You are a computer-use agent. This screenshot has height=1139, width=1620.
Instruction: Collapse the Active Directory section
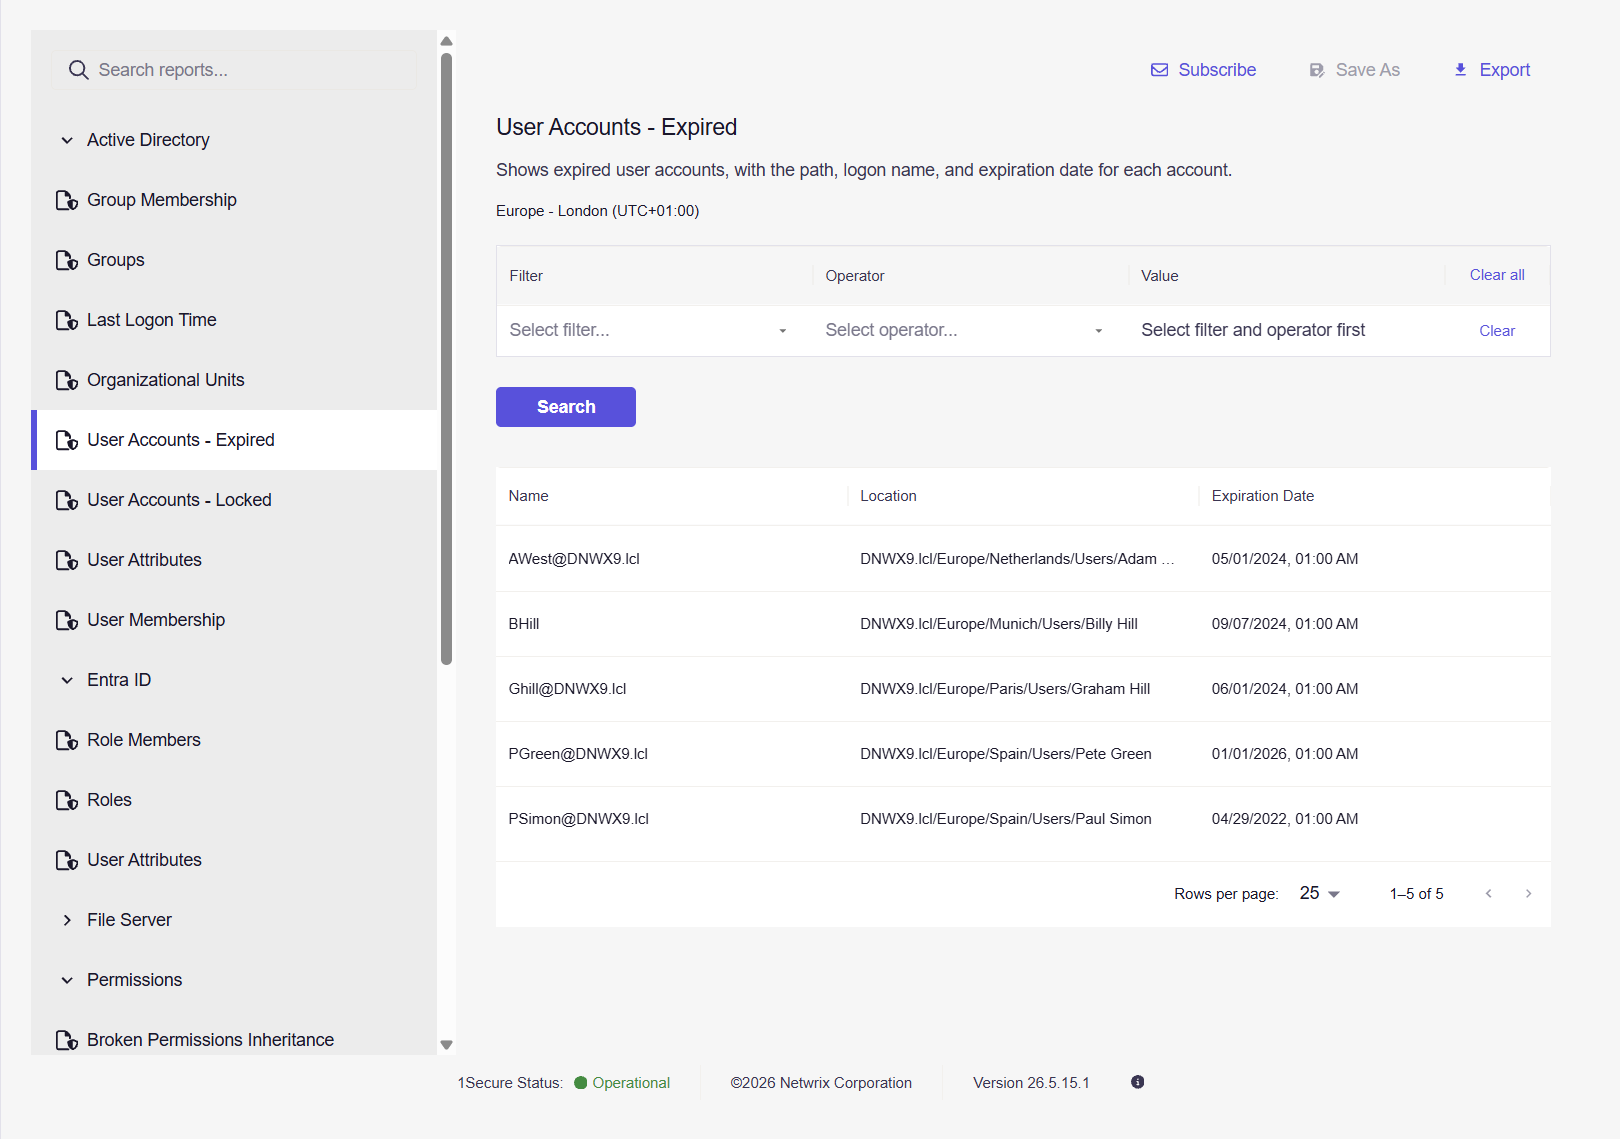pyautogui.click(x=67, y=140)
